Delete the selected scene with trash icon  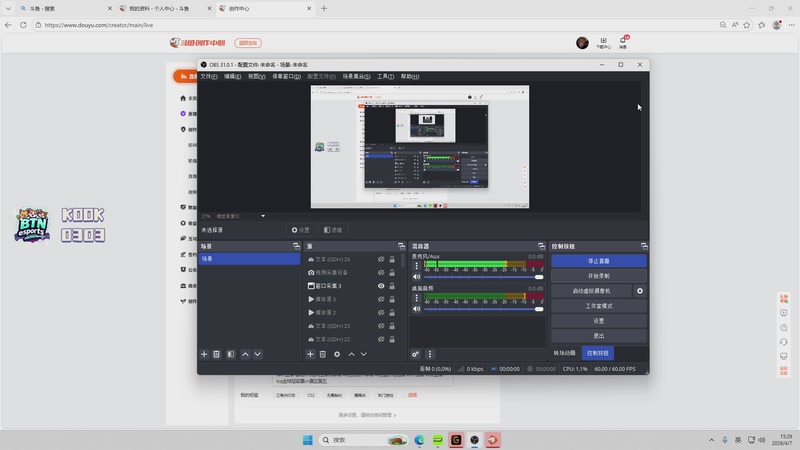[217, 354]
